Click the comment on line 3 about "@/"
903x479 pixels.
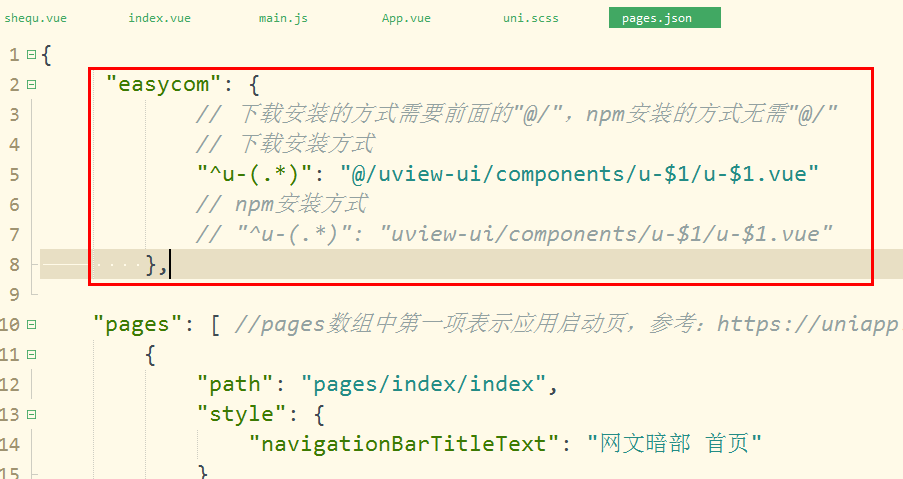point(516,114)
